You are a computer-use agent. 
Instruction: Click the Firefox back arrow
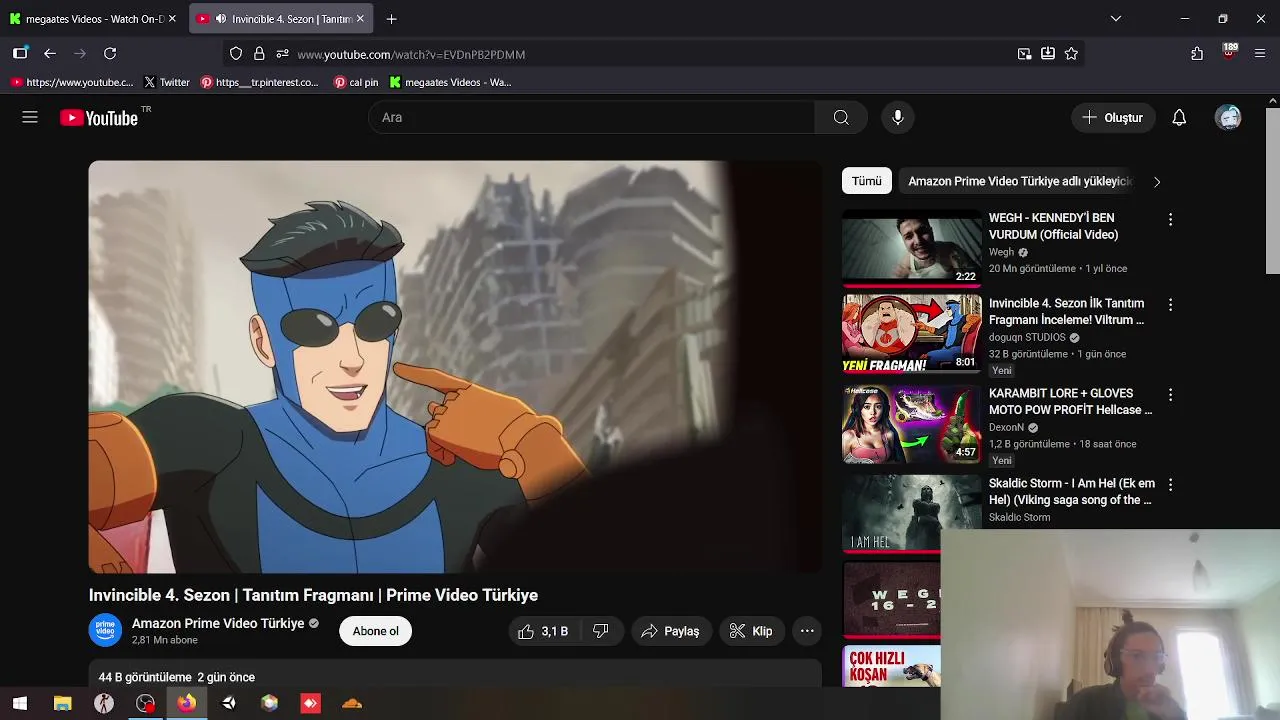50,54
